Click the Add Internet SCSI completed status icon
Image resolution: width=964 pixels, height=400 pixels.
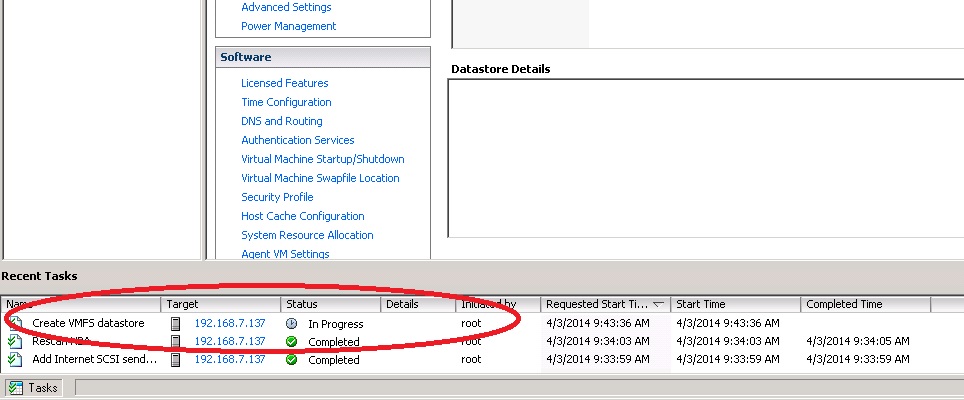(x=291, y=359)
